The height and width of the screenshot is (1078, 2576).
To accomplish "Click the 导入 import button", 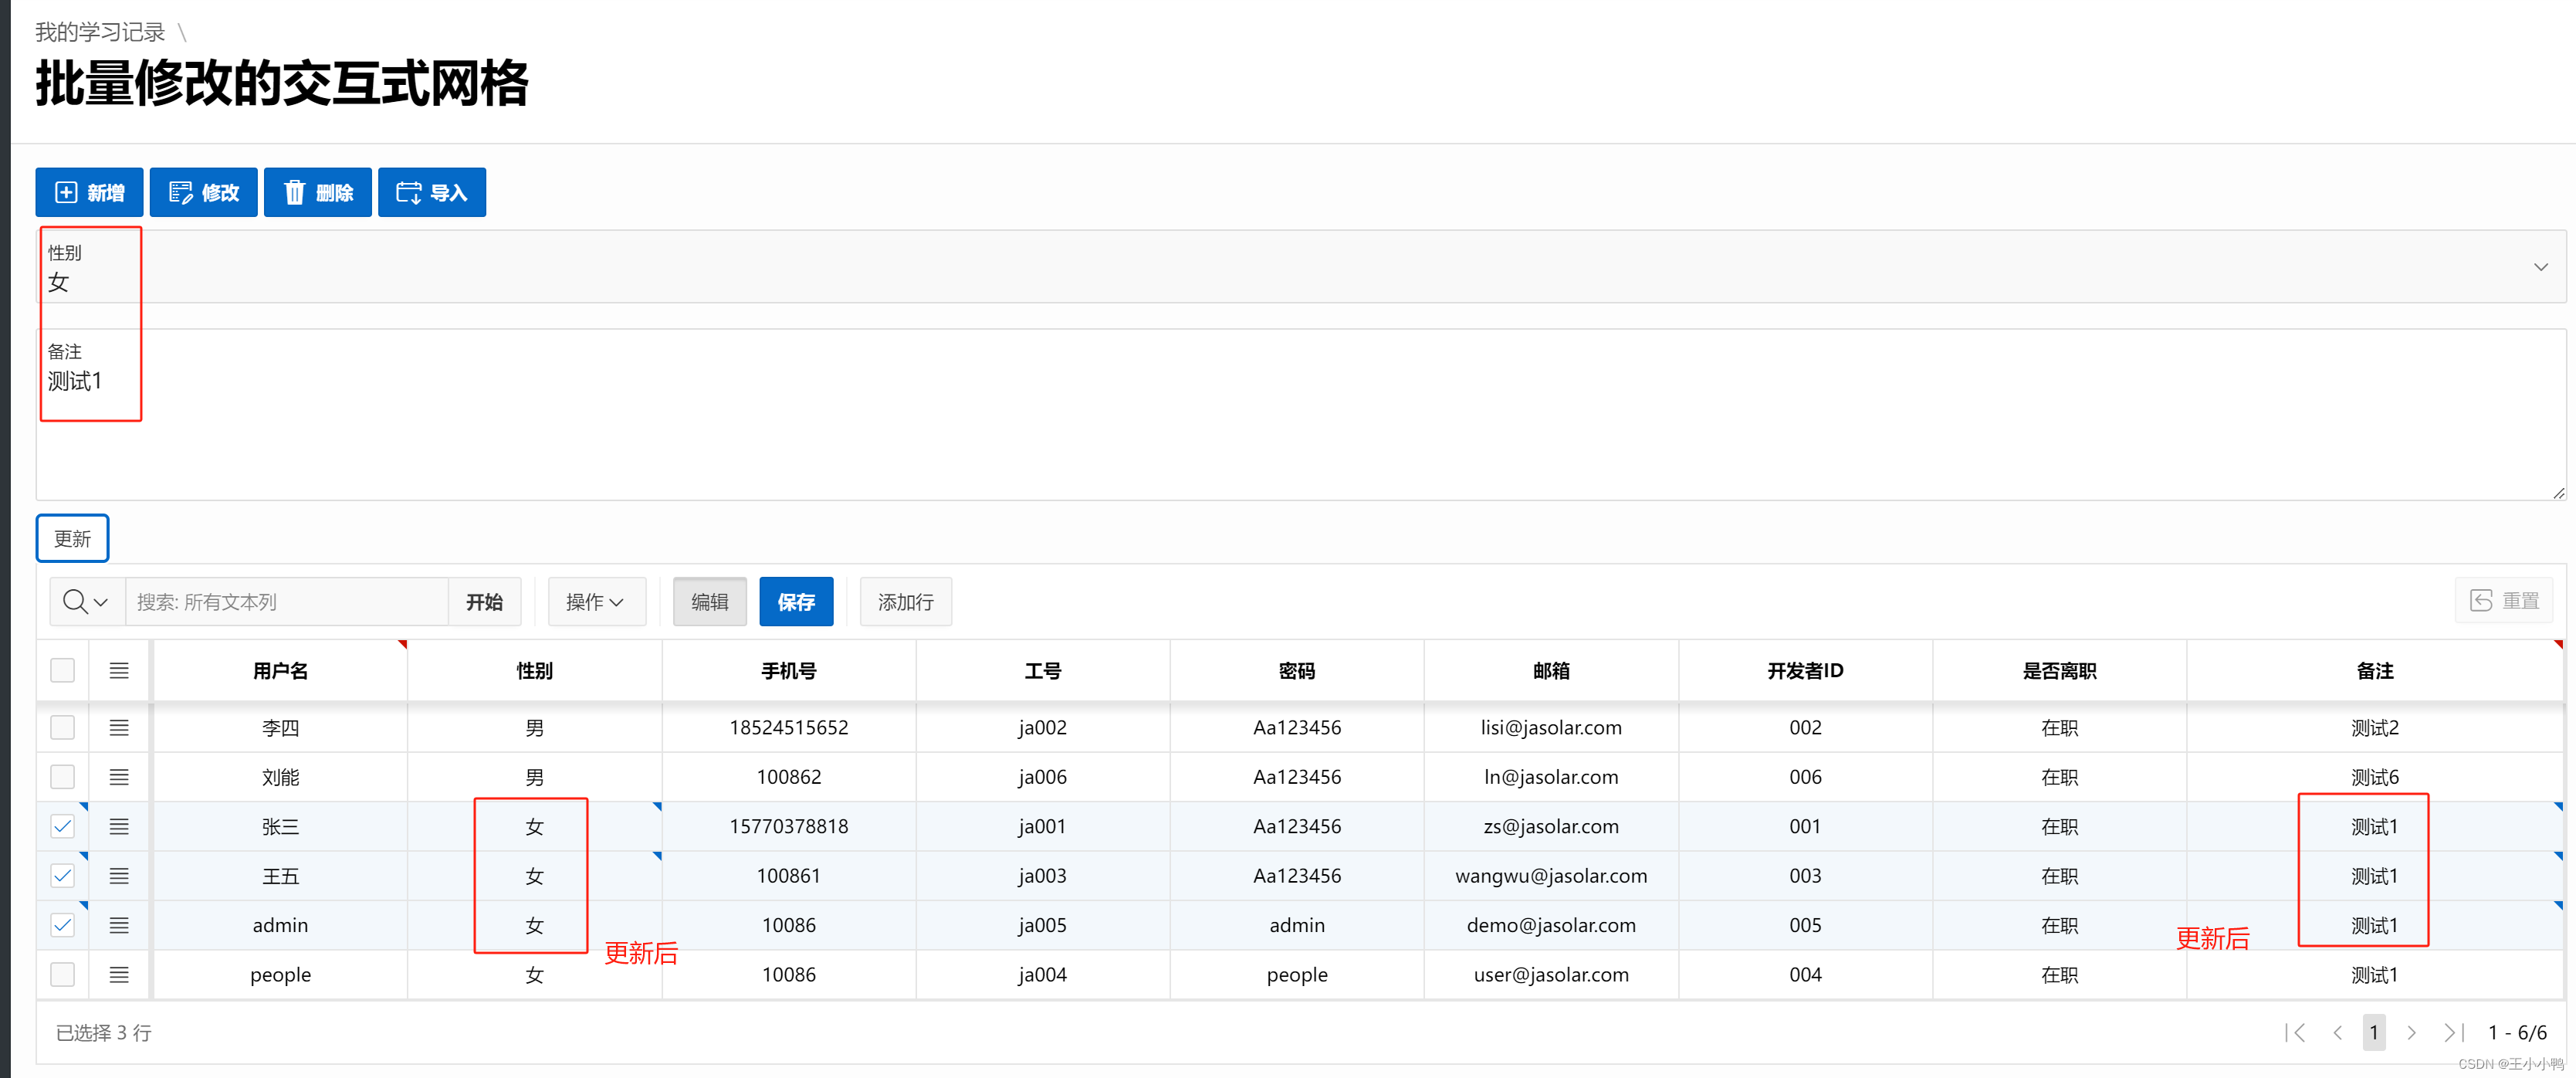I will tap(431, 192).
